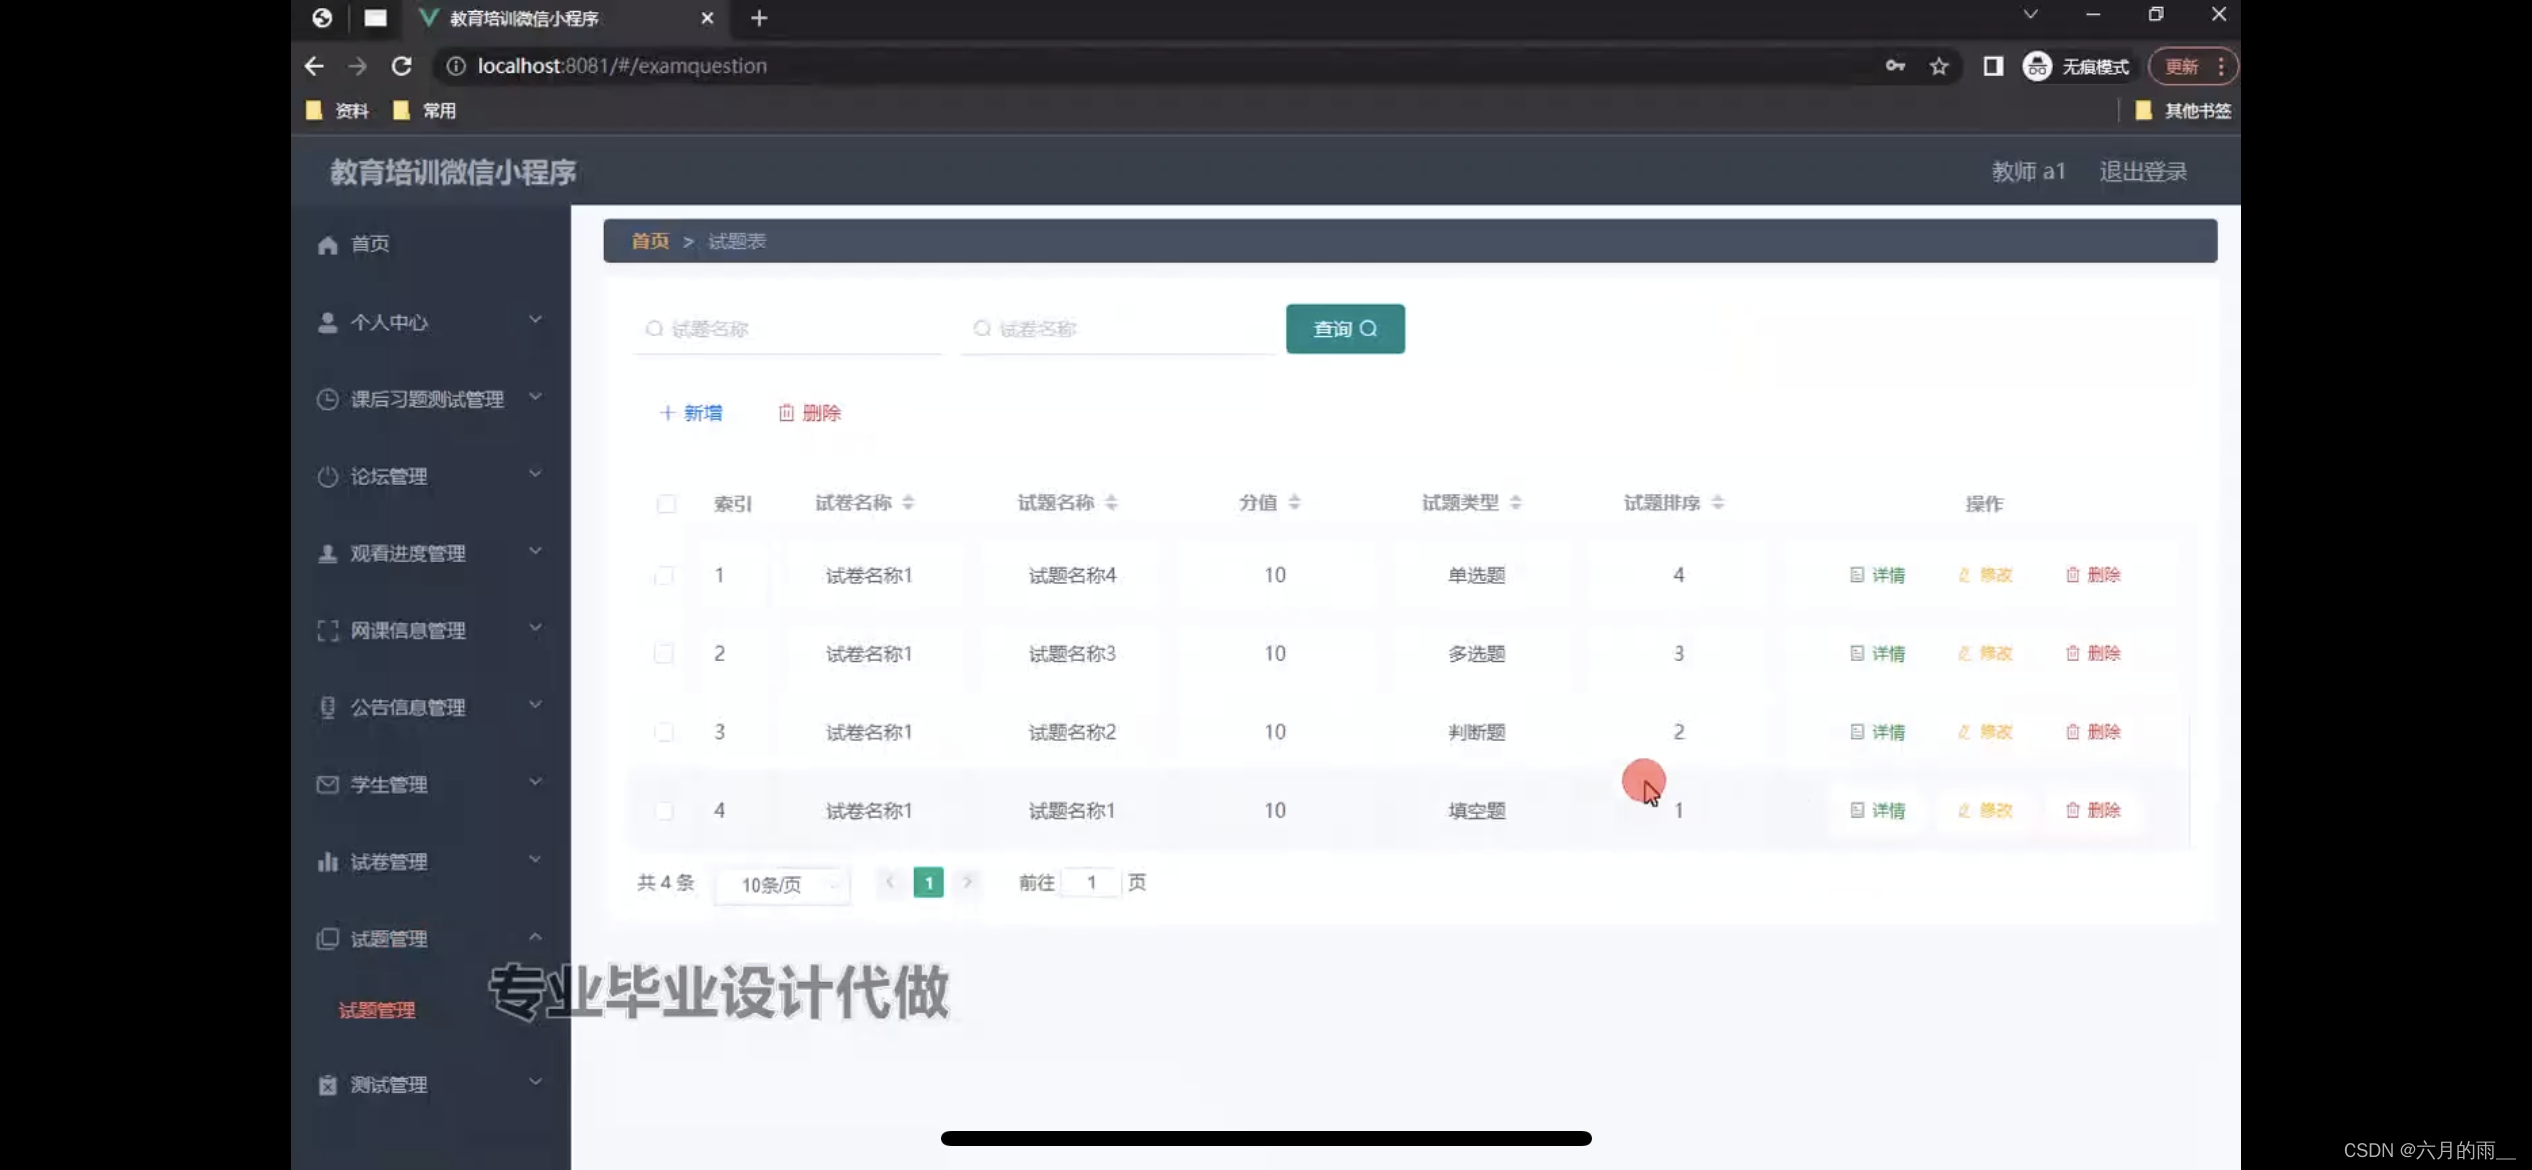Click 删除 for 试题名称2 row

2093,732
